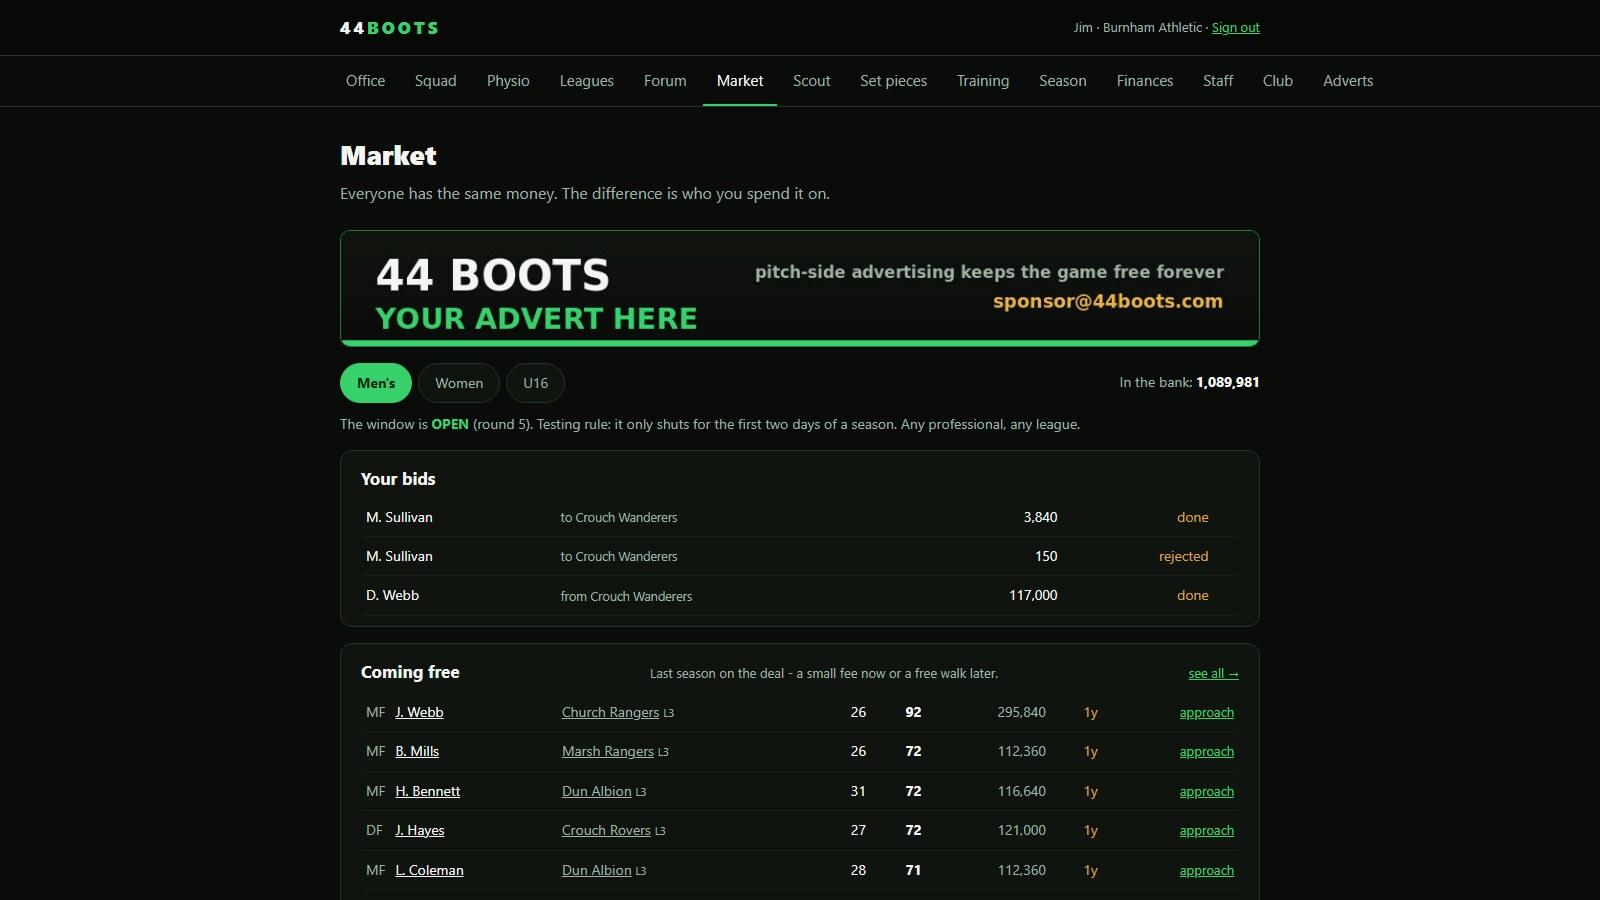The height and width of the screenshot is (900, 1600).
Task: Click the D. Webb bid row name
Action: pos(392,595)
